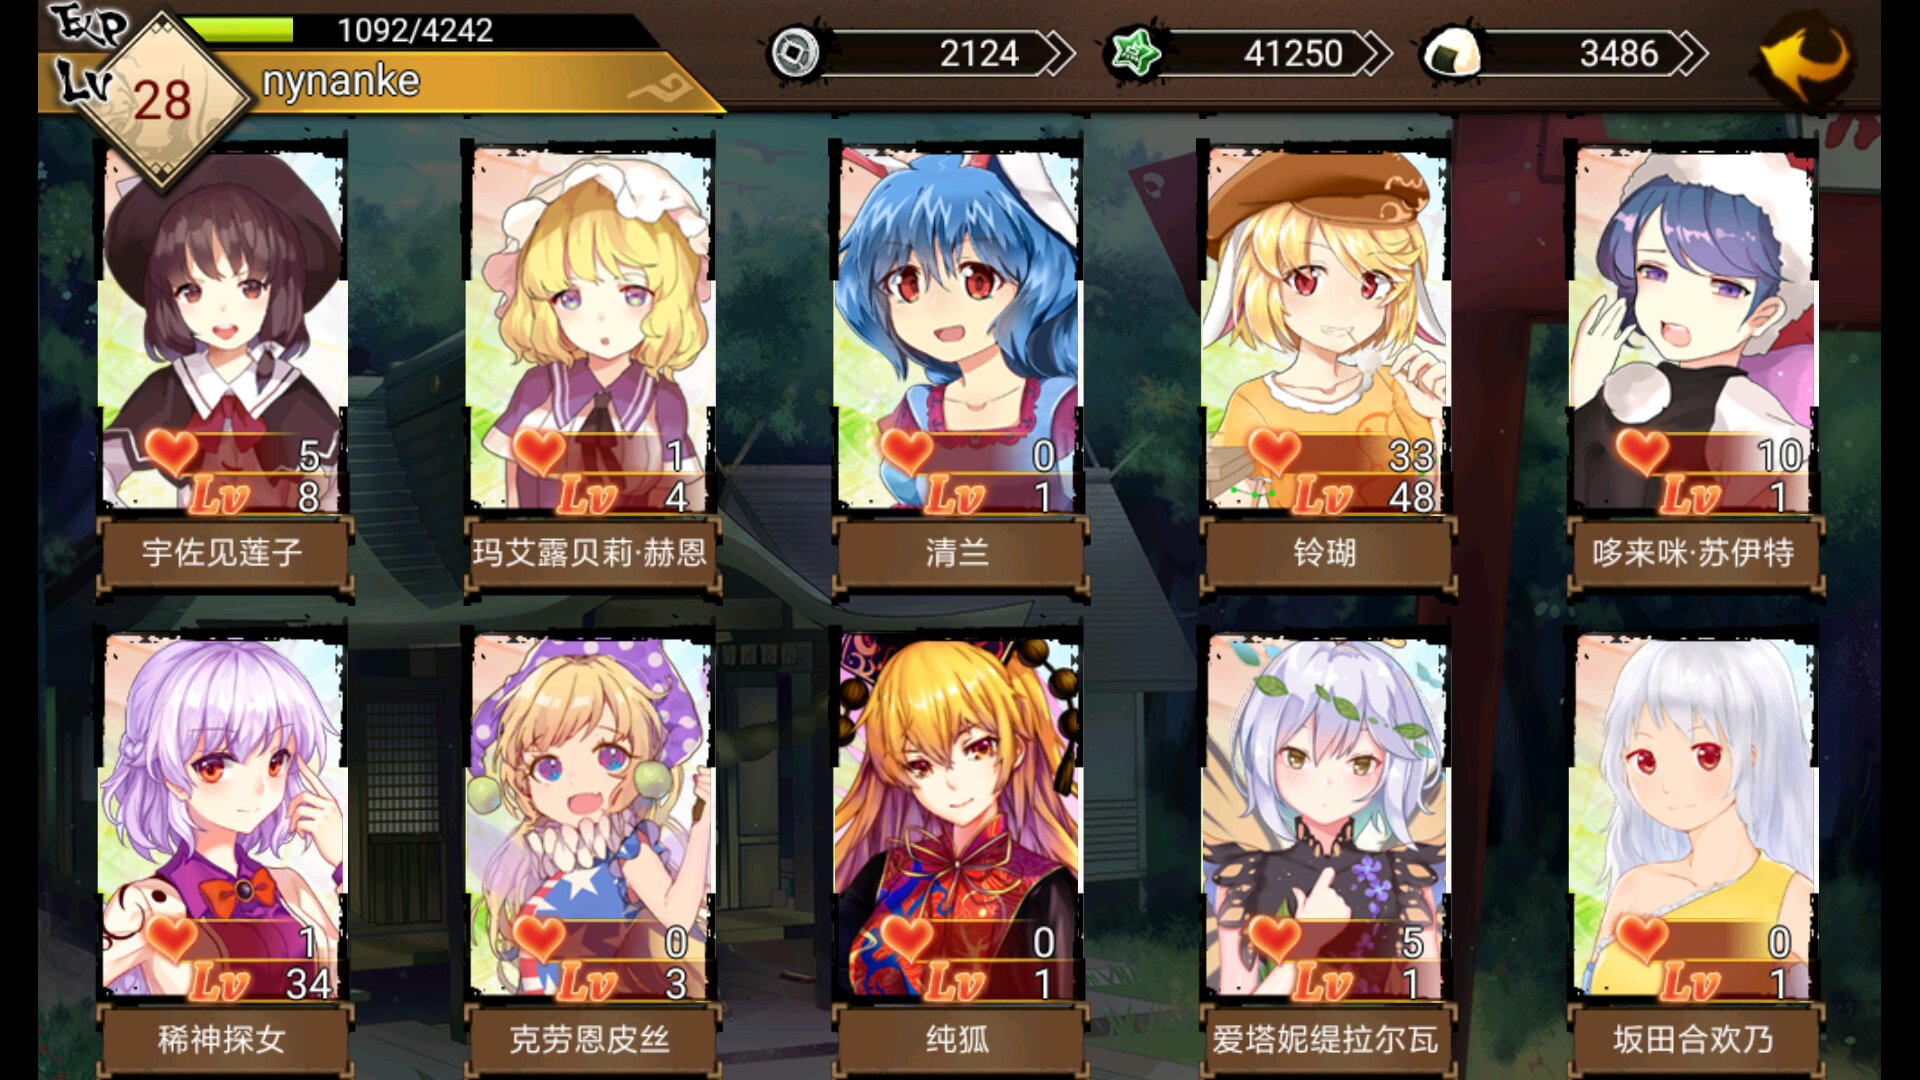Click the rice ball onigiri icon

(x=1450, y=53)
